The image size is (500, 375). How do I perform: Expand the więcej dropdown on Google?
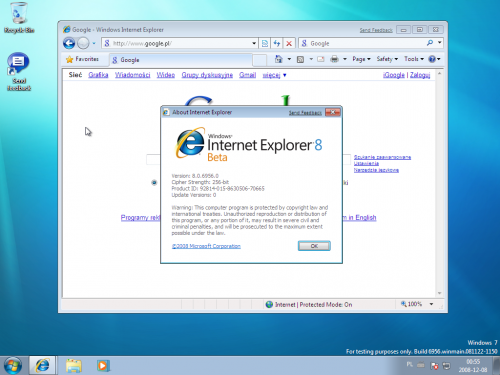(x=274, y=75)
